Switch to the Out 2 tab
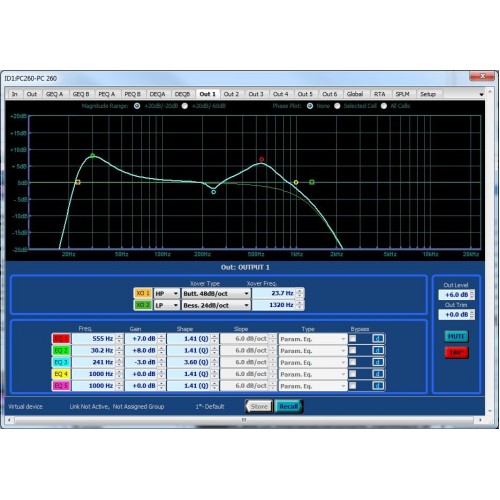This screenshot has height=500, width=500. (x=231, y=94)
